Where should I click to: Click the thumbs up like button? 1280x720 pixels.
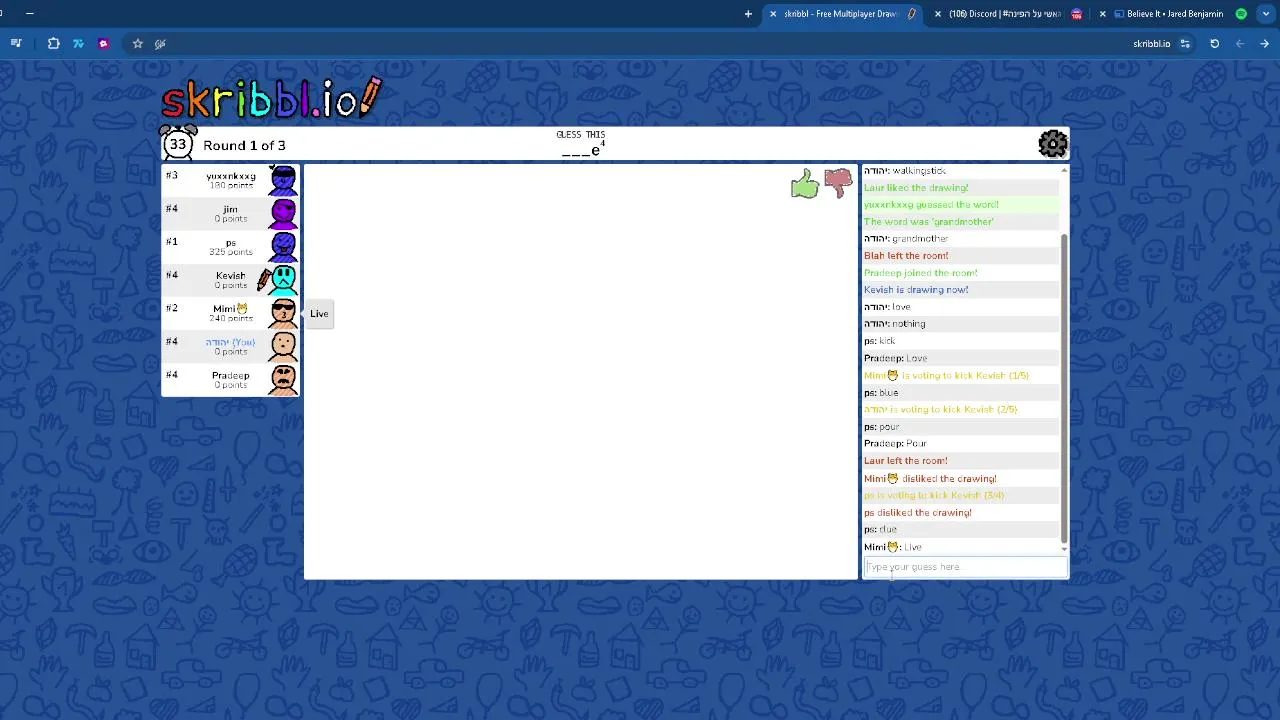[805, 183]
